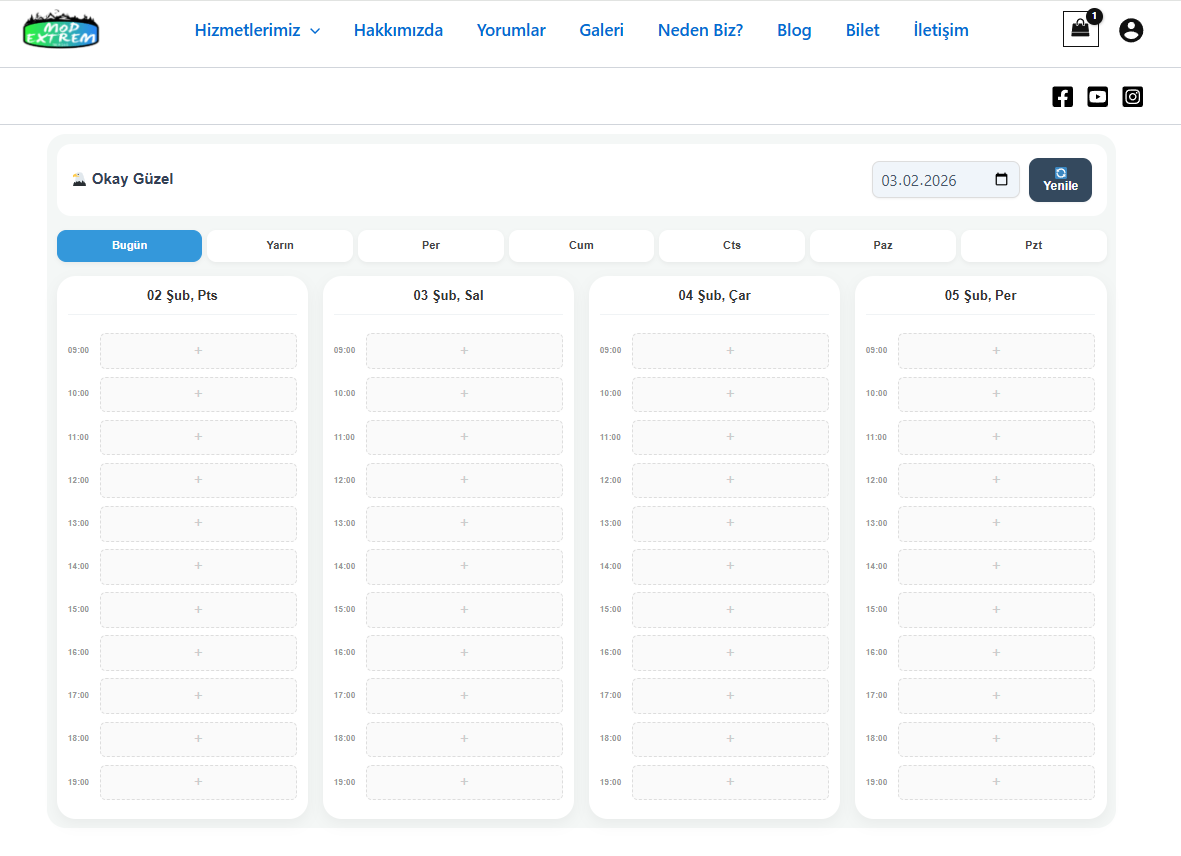Add slot at 12:00 on 03 Şub, Sal
The width and height of the screenshot is (1181, 856).
[464, 480]
